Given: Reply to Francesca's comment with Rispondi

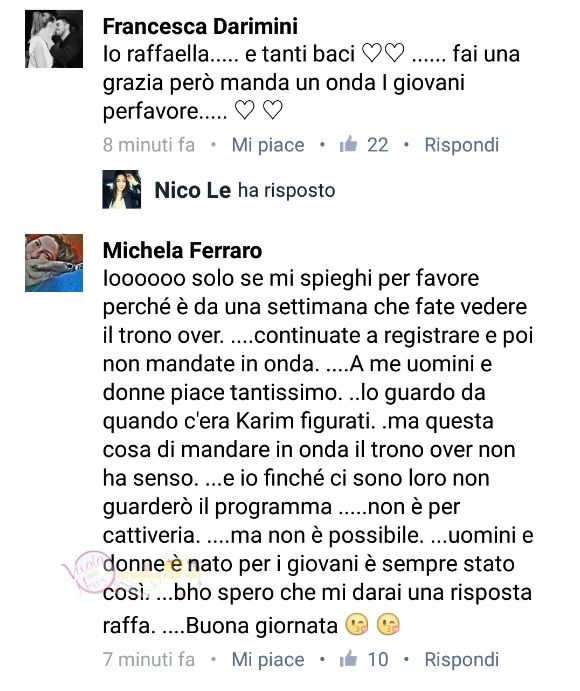Looking at the screenshot, I should 461,145.
